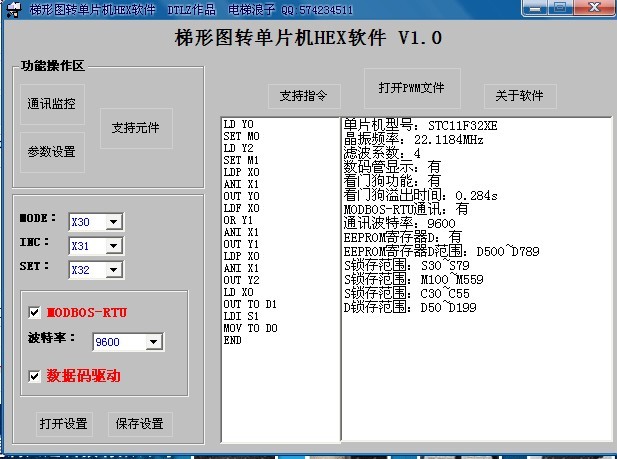Close the HEX software window
The height and width of the screenshot is (459, 617).
(x=593, y=8)
